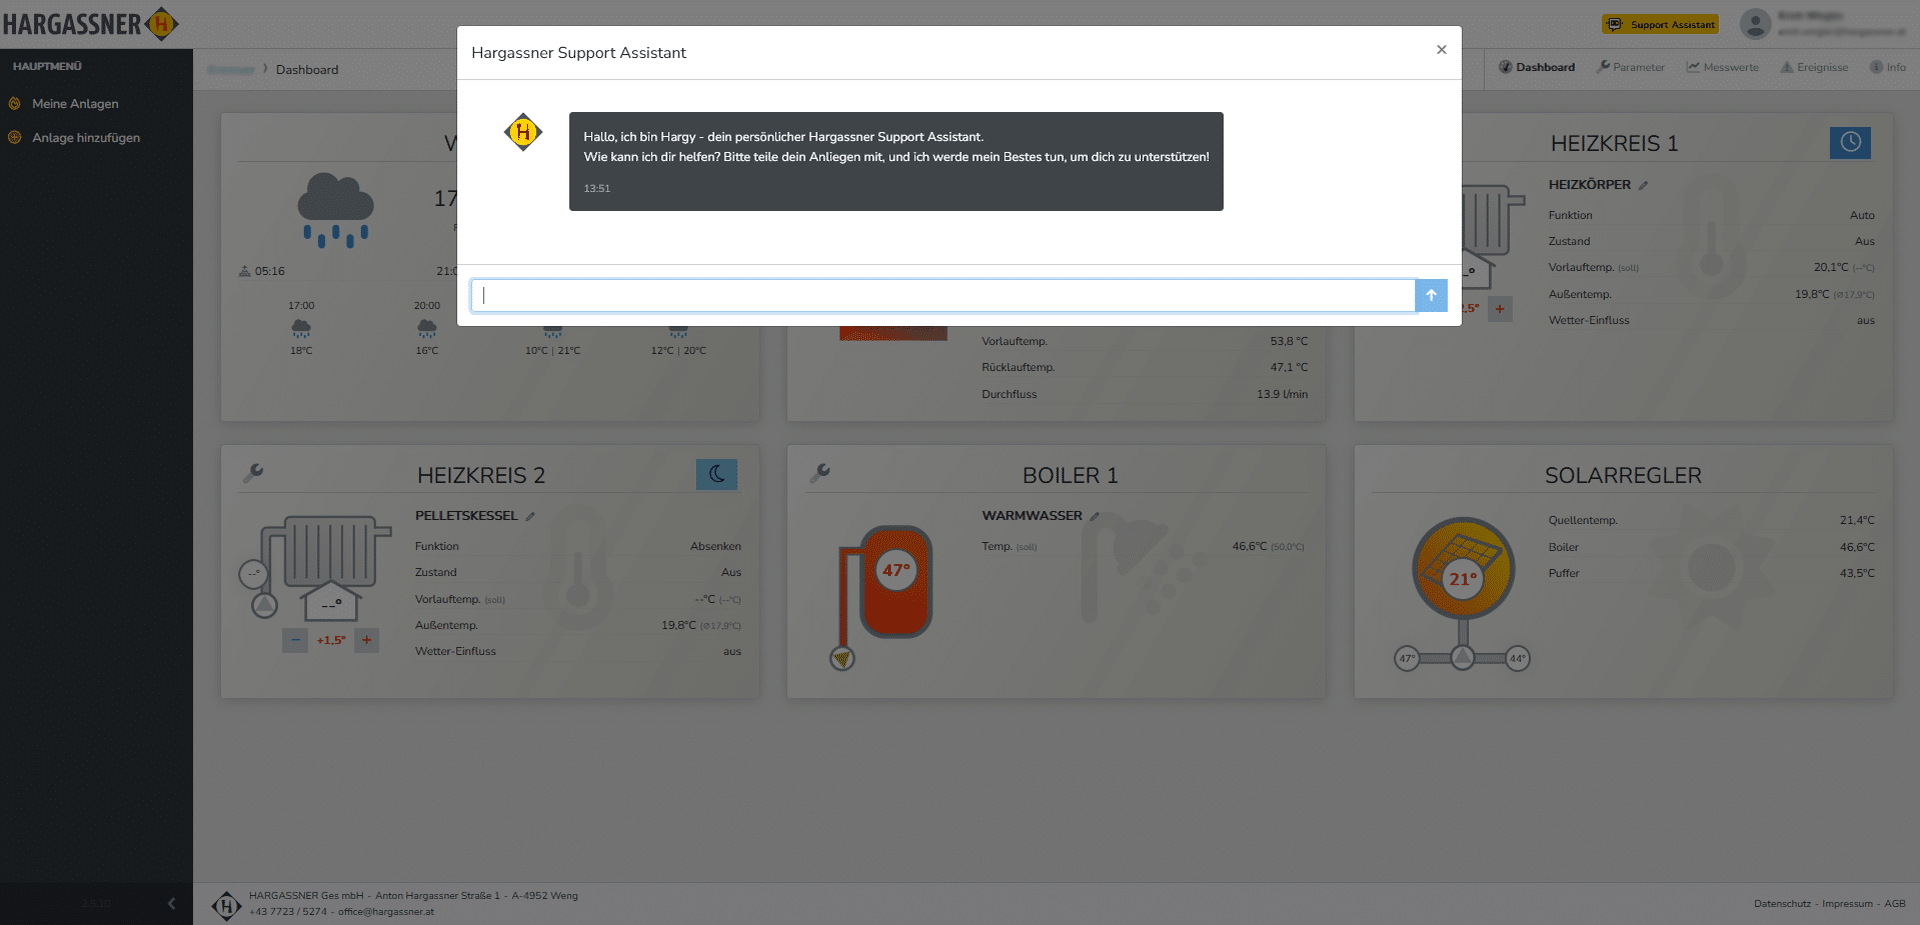
Task: Open Boiler 1 wrench settings
Action: pyautogui.click(x=820, y=473)
